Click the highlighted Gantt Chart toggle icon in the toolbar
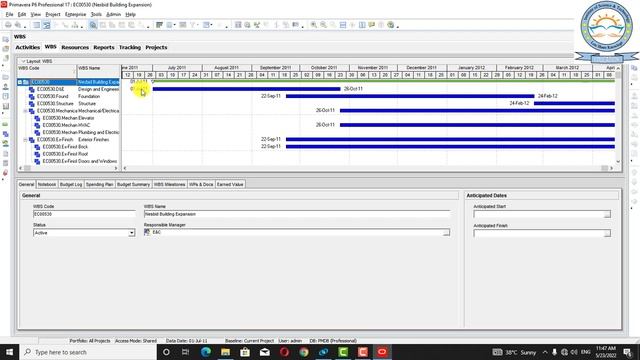 tap(47, 25)
